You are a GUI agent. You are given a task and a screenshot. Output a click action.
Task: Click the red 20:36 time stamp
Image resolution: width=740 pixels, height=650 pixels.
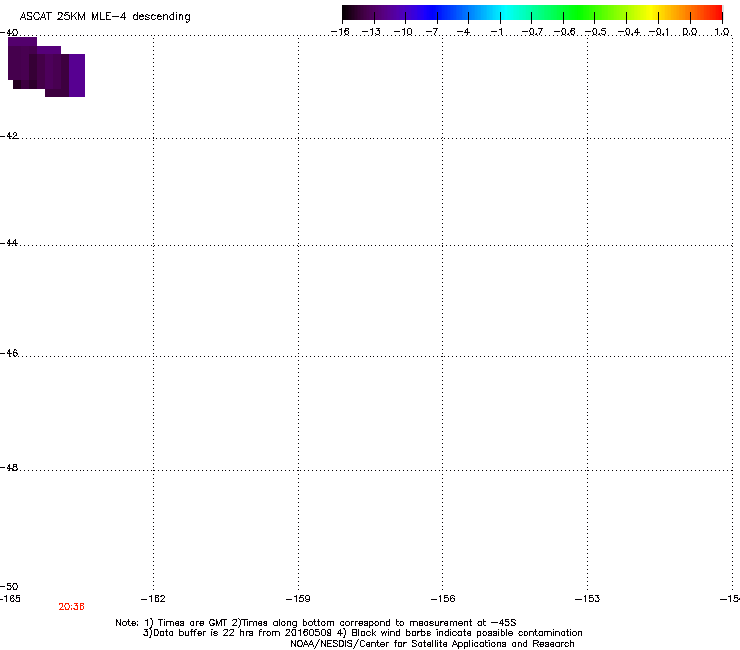71,607
